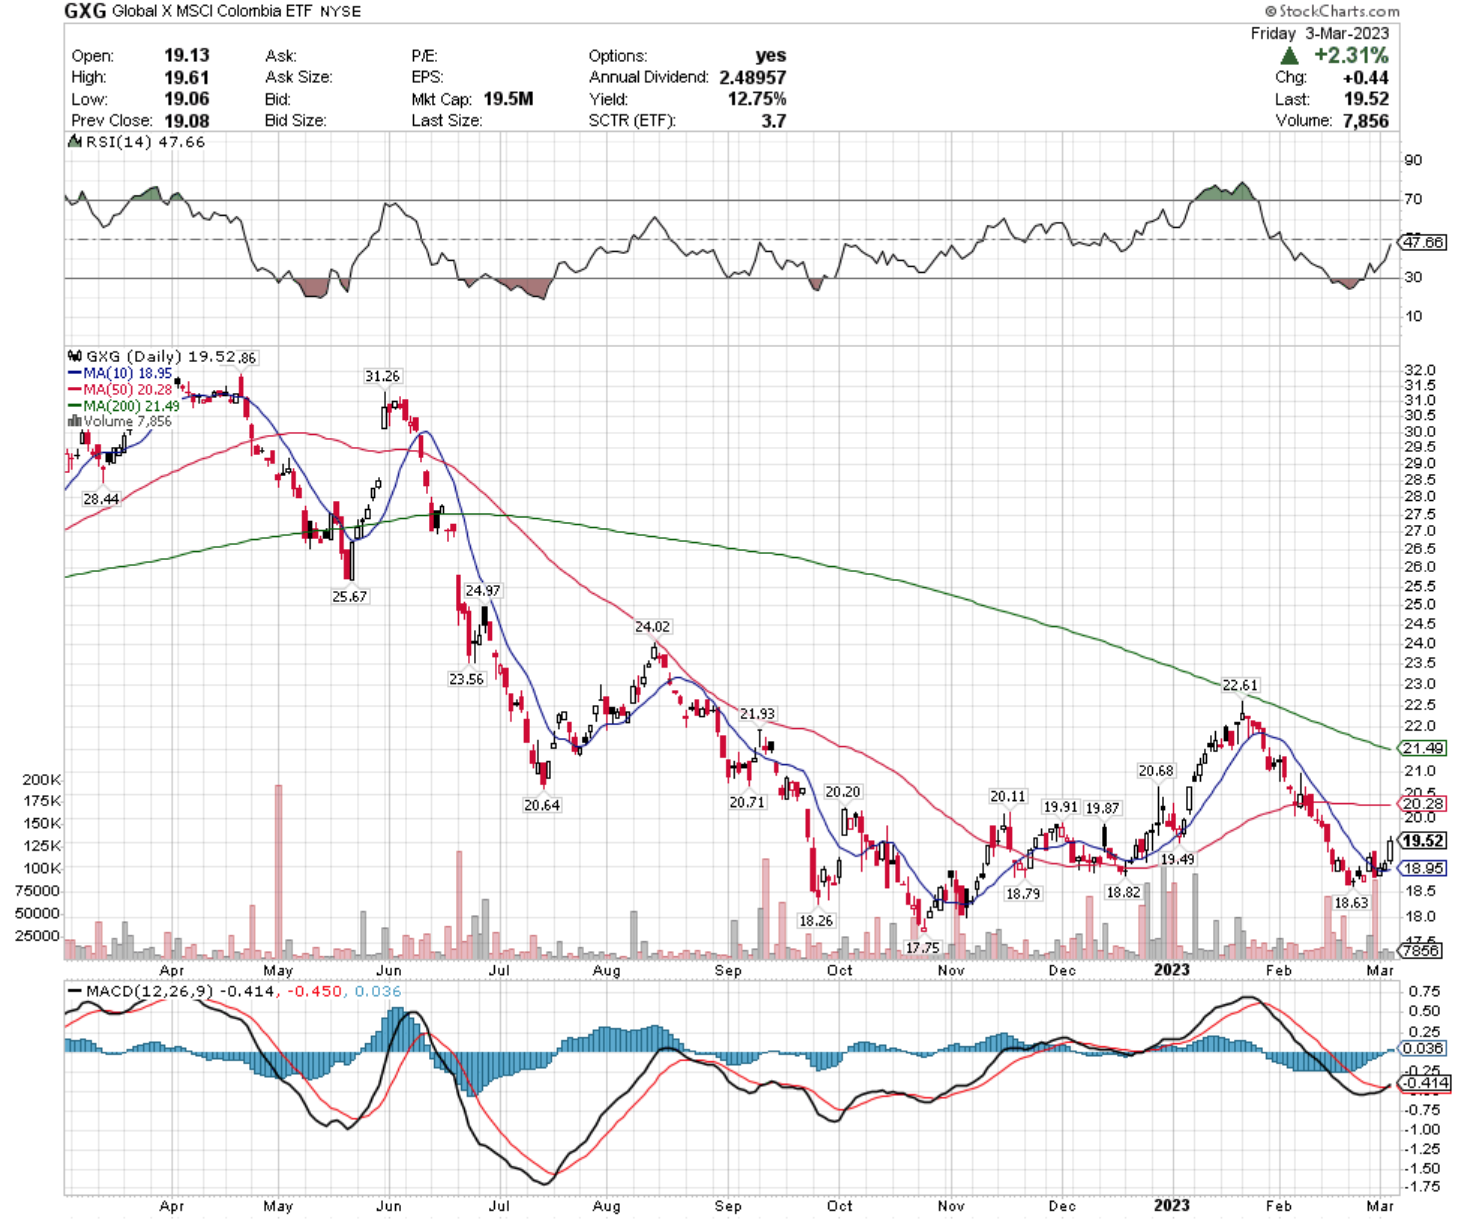The image size is (1468, 1224).
Task: Click the MA(50) 20.28 legend text
Action: [127, 389]
